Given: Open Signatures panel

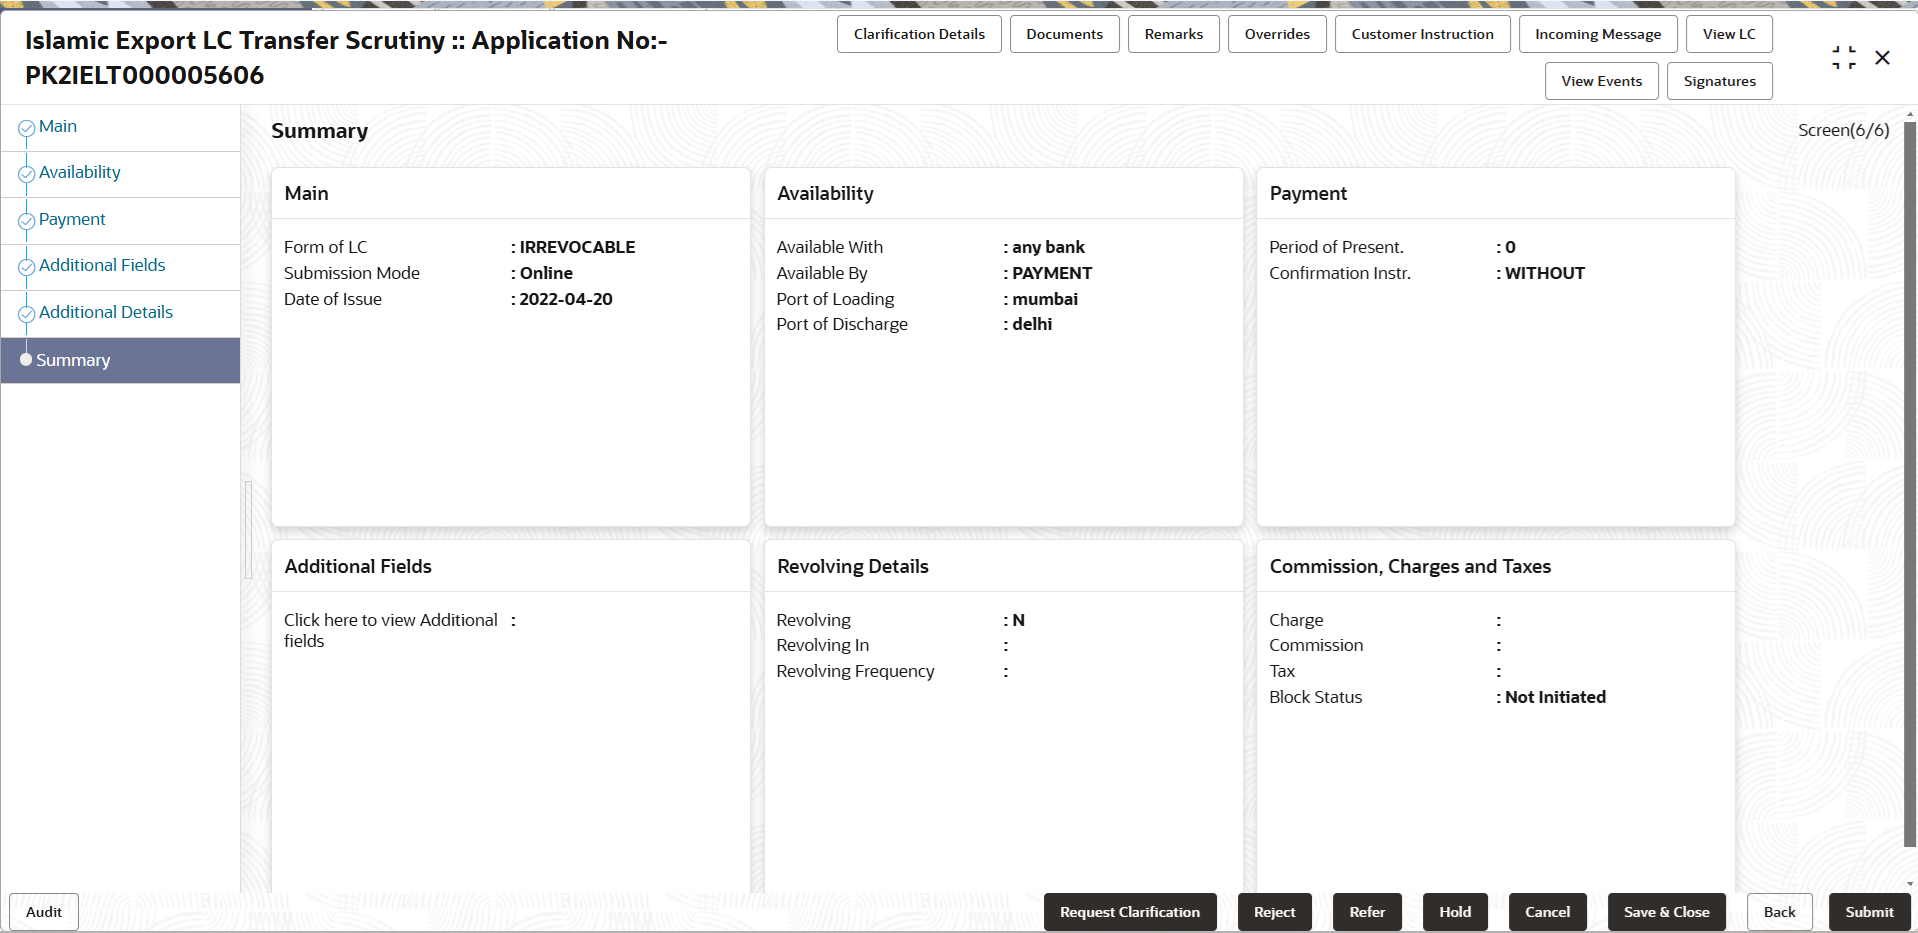Looking at the screenshot, I should click(x=1719, y=81).
